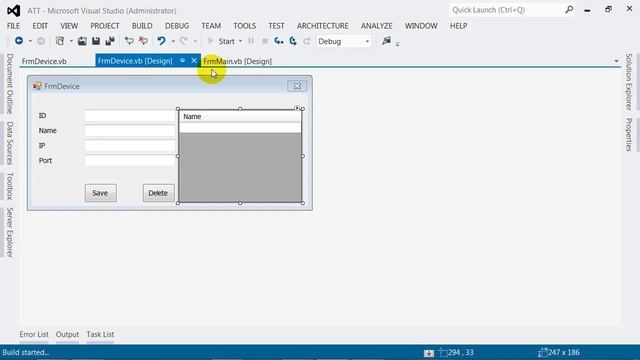Open the VIEW menu
The width and height of the screenshot is (640, 360).
click(69, 26)
